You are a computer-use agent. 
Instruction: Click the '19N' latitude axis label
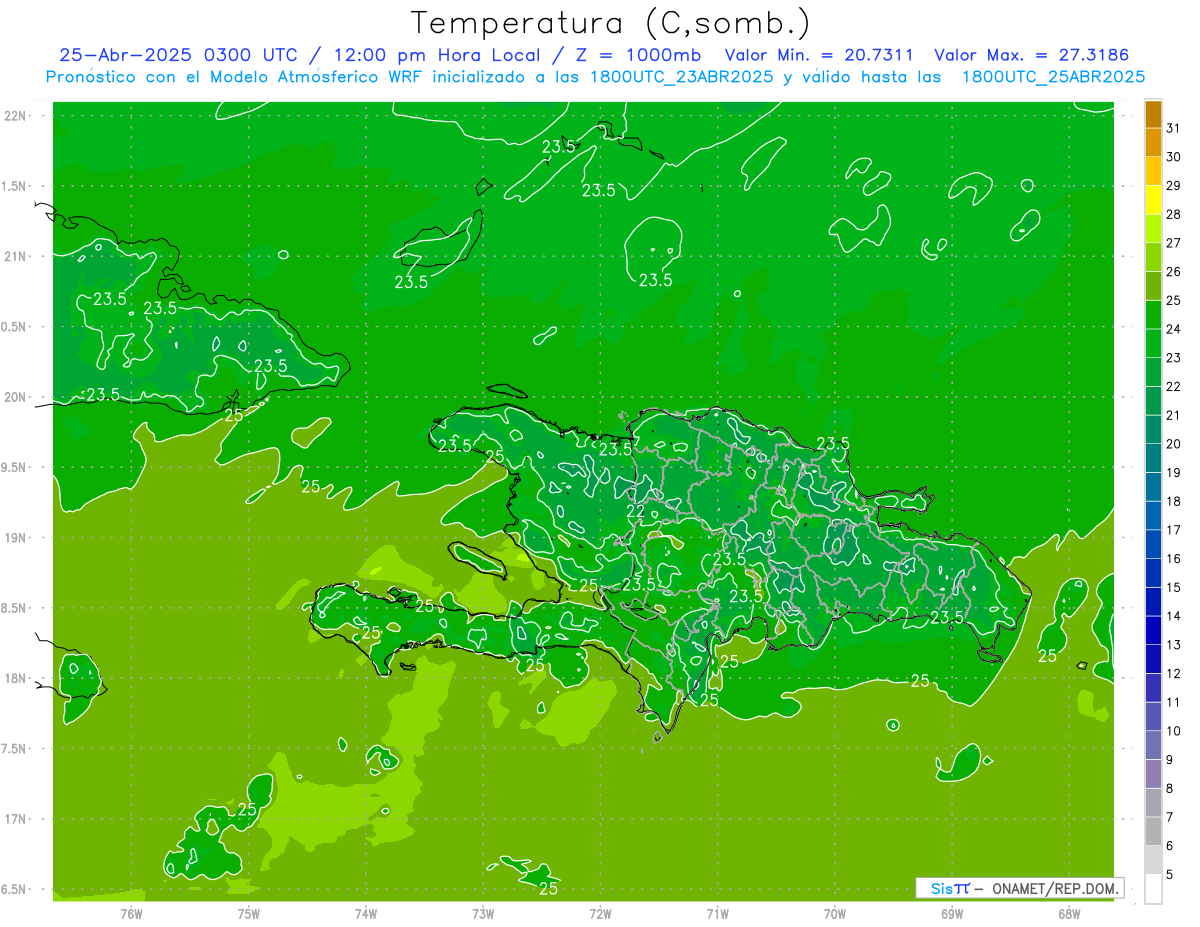(x=14, y=538)
